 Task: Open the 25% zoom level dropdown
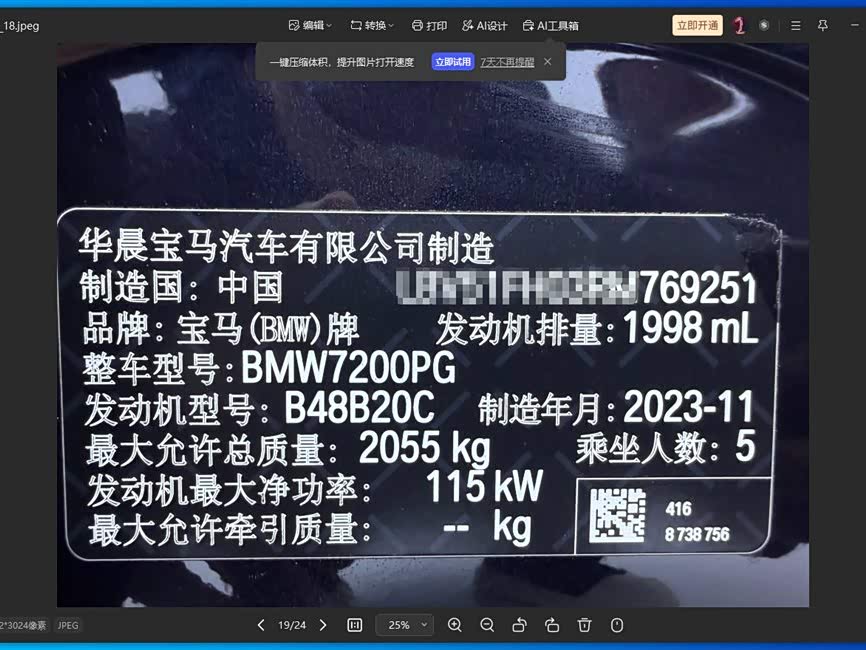pos(405,625)
